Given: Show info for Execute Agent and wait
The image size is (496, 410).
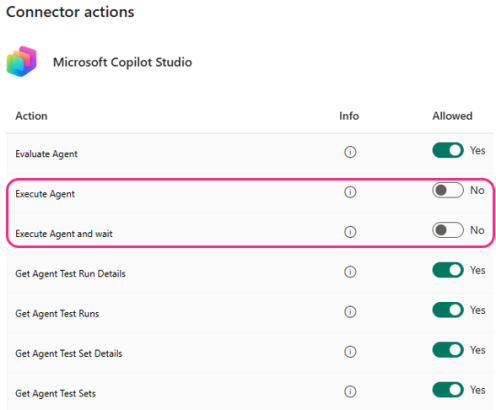Looking at the screenshot, I should coord(350,232).
